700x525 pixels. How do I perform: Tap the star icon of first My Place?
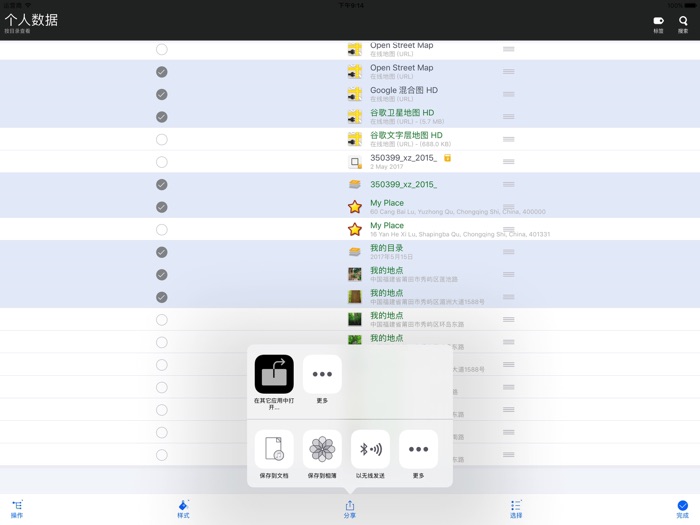coord(355,207)
